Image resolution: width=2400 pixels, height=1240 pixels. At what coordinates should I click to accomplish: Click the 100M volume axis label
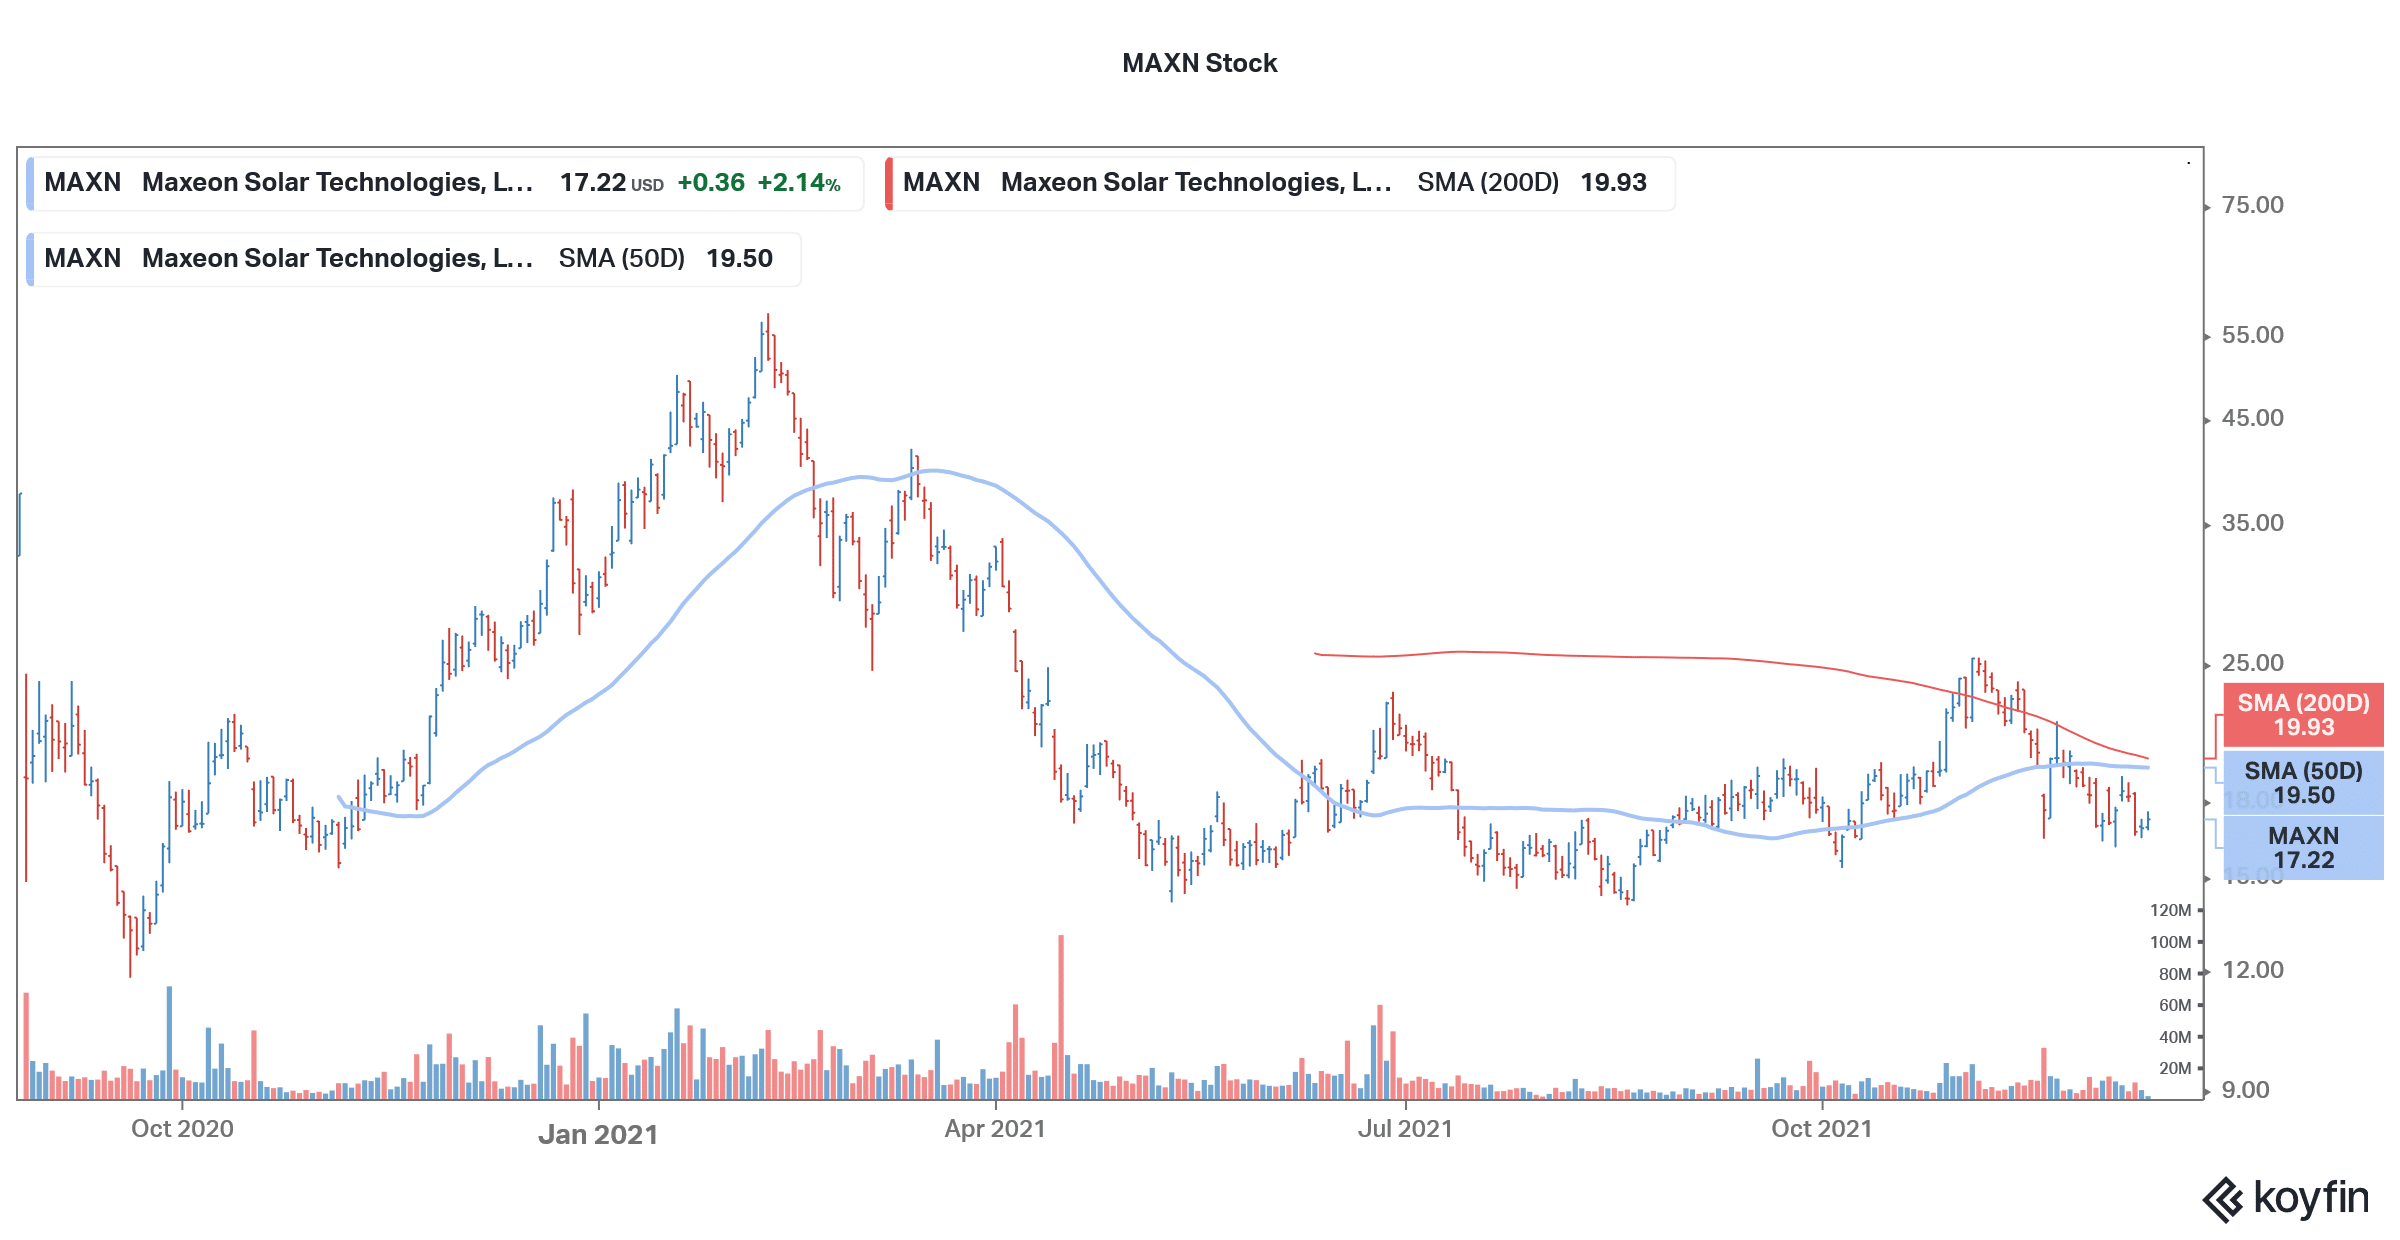[x=2170, y=942]
